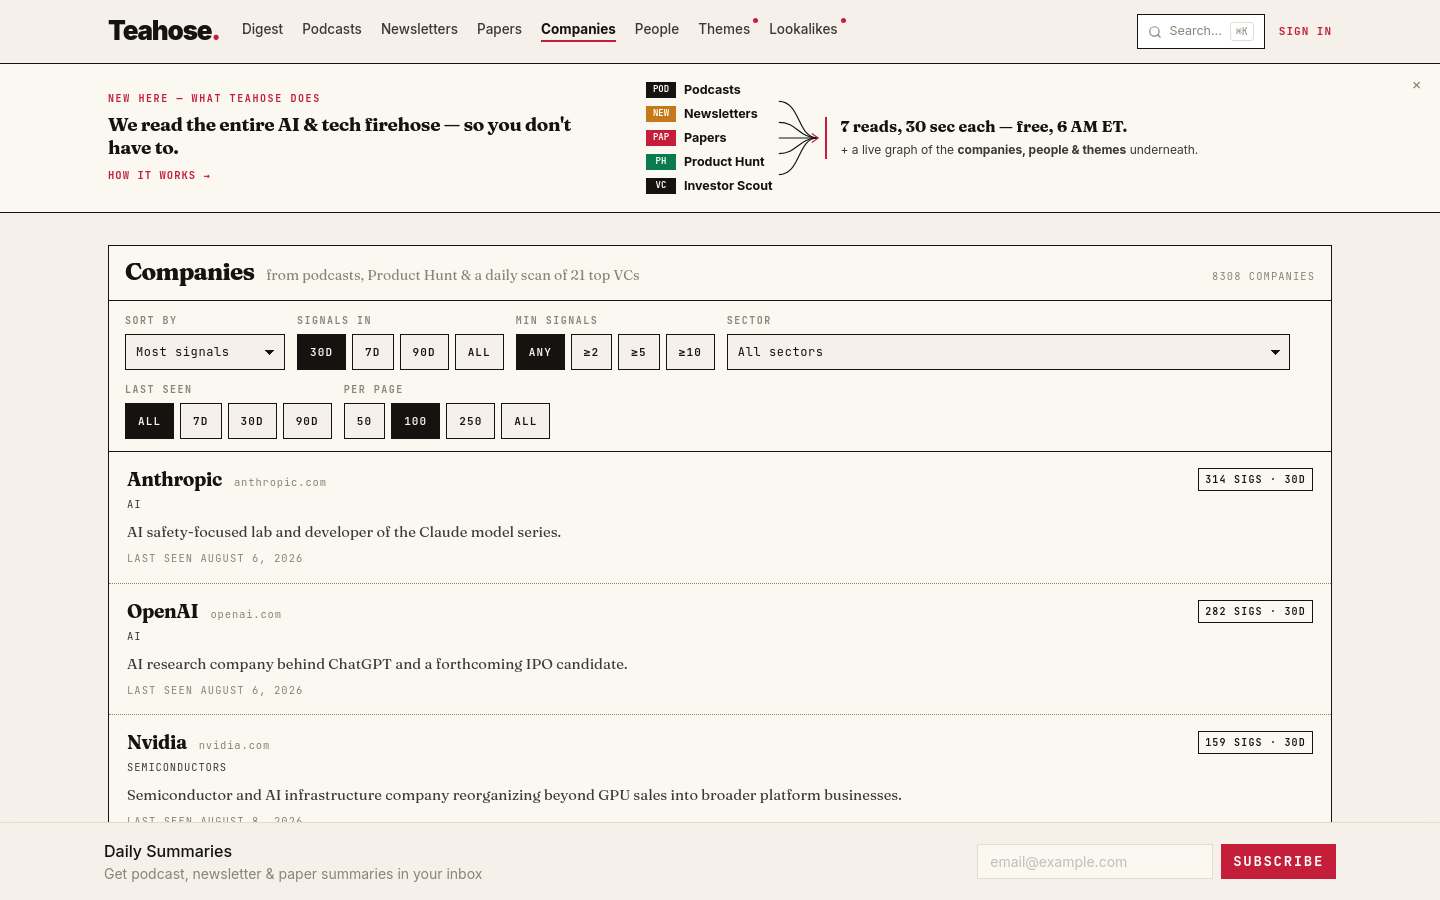Viewport: 1440px width, 900px height.
Task: Set Signals In to 90D
Action: click(424, 352)
